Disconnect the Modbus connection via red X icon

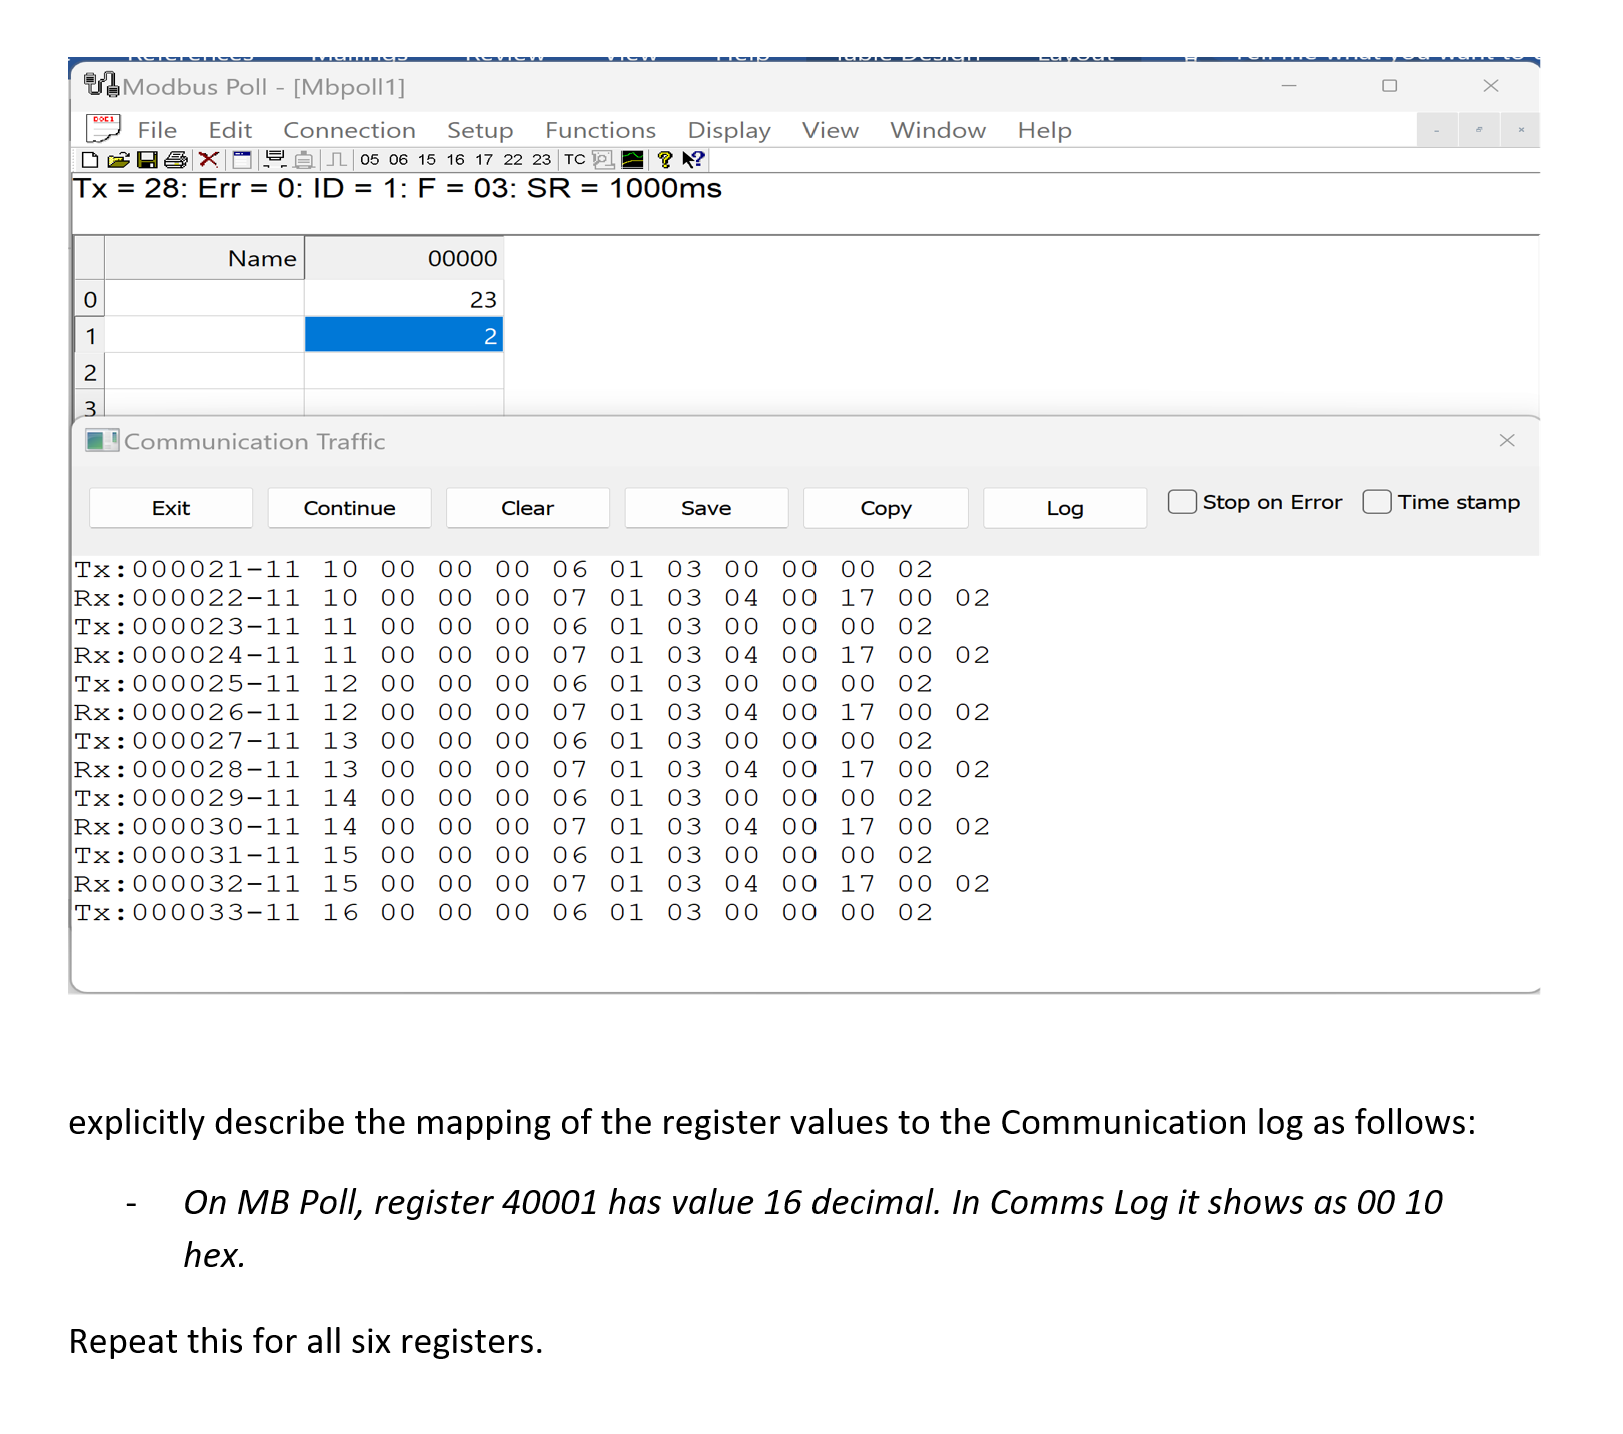207,160
